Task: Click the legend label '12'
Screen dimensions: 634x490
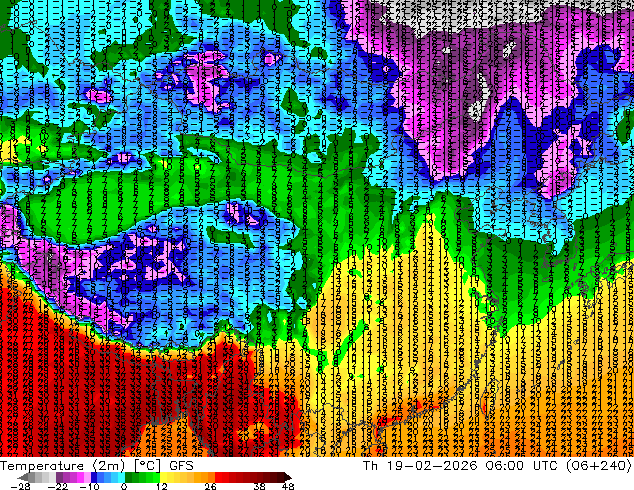Action: [162, 486]
